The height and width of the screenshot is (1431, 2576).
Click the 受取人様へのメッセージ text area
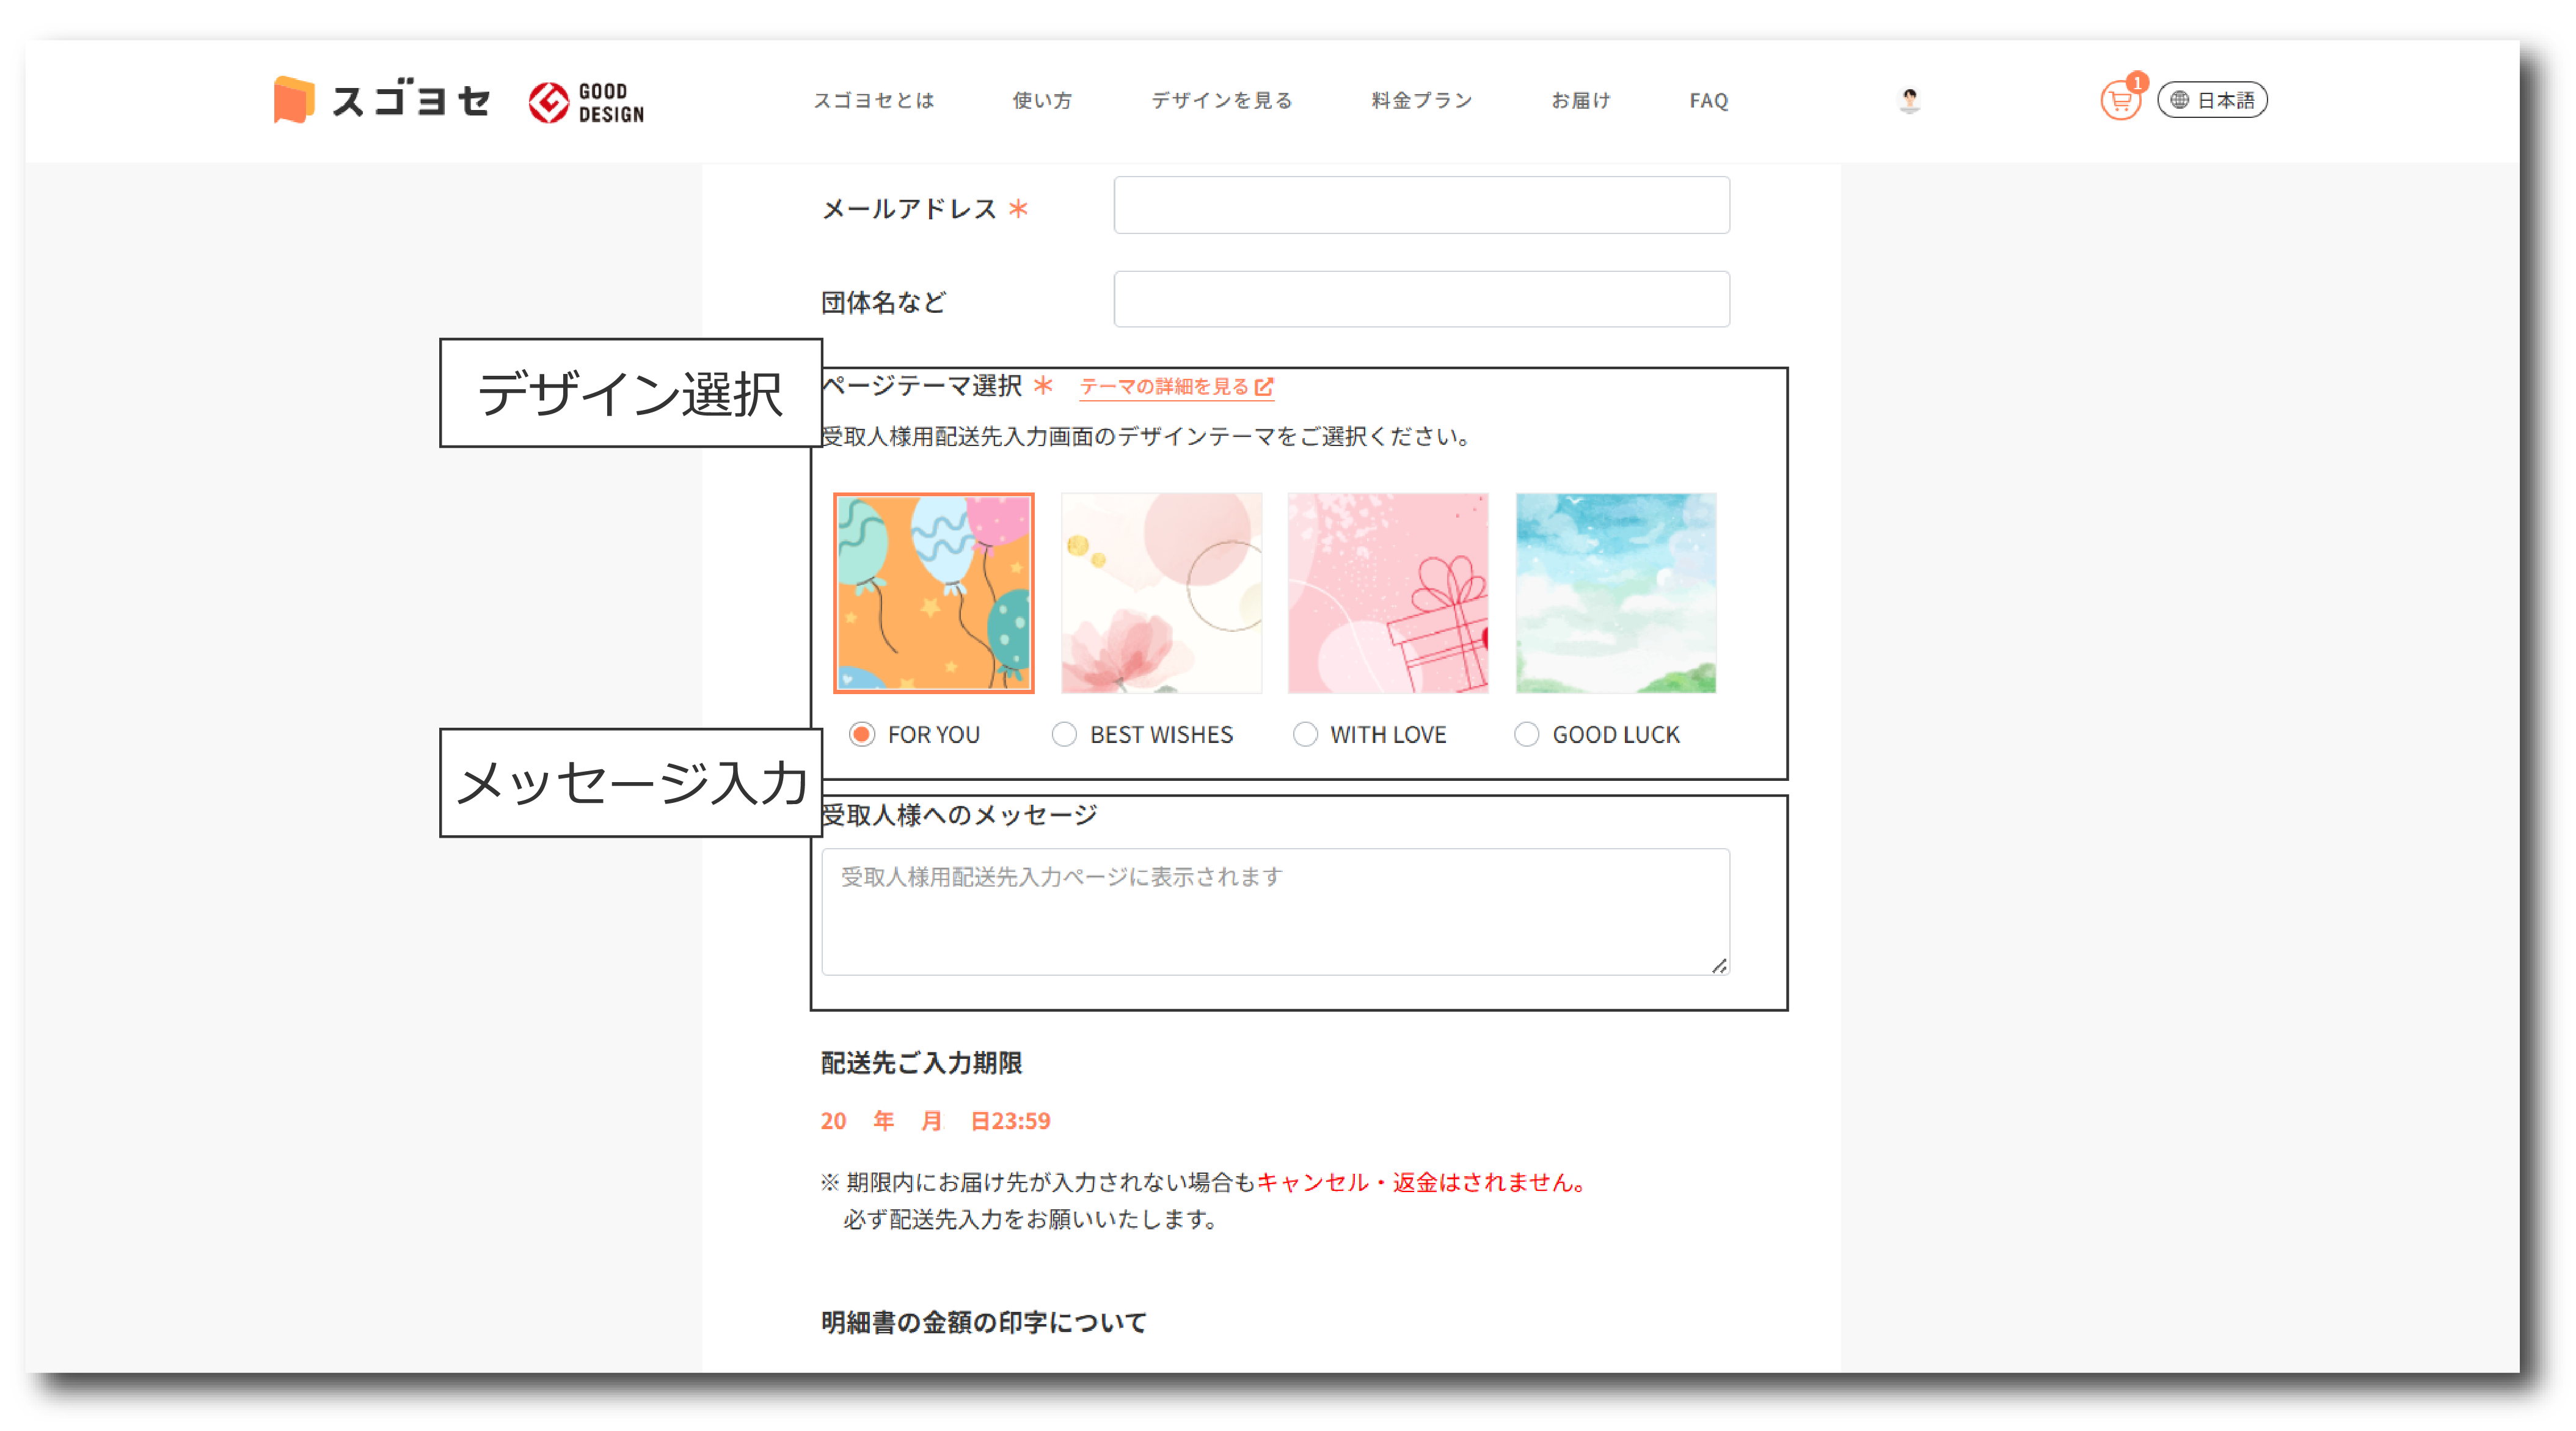pos(1275,912)
